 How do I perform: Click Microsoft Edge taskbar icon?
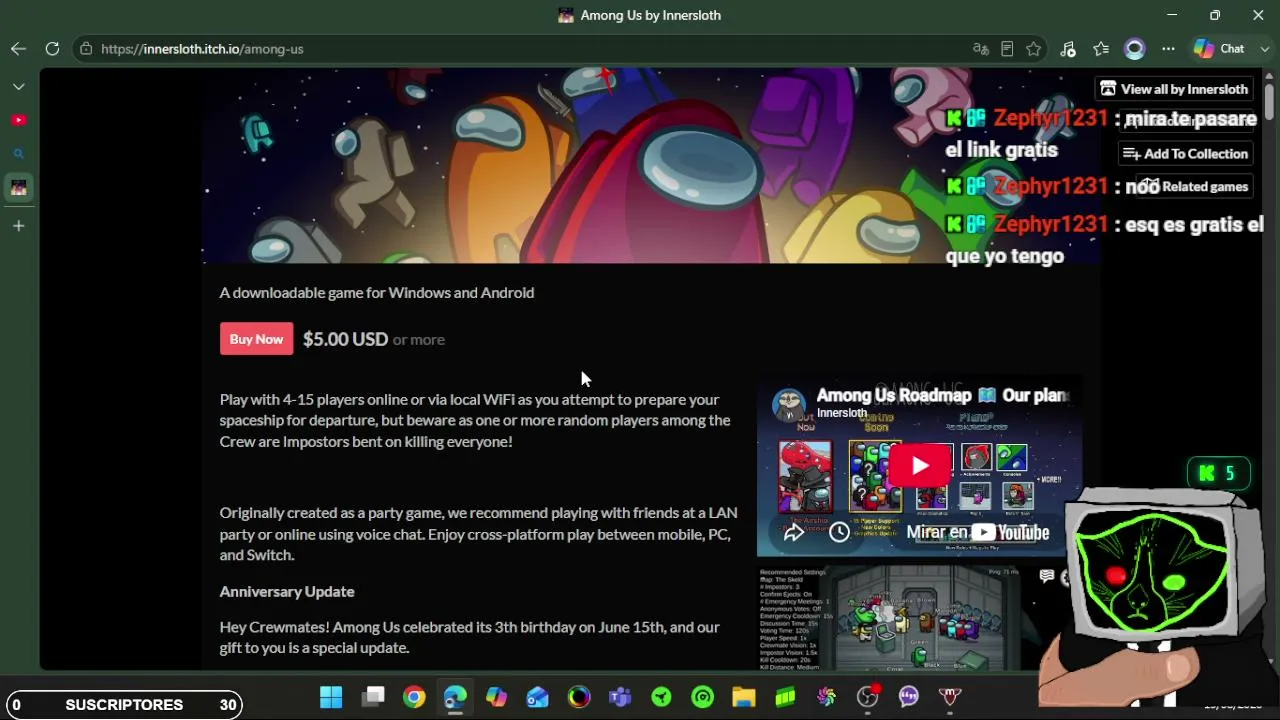[x=455, y=697]
